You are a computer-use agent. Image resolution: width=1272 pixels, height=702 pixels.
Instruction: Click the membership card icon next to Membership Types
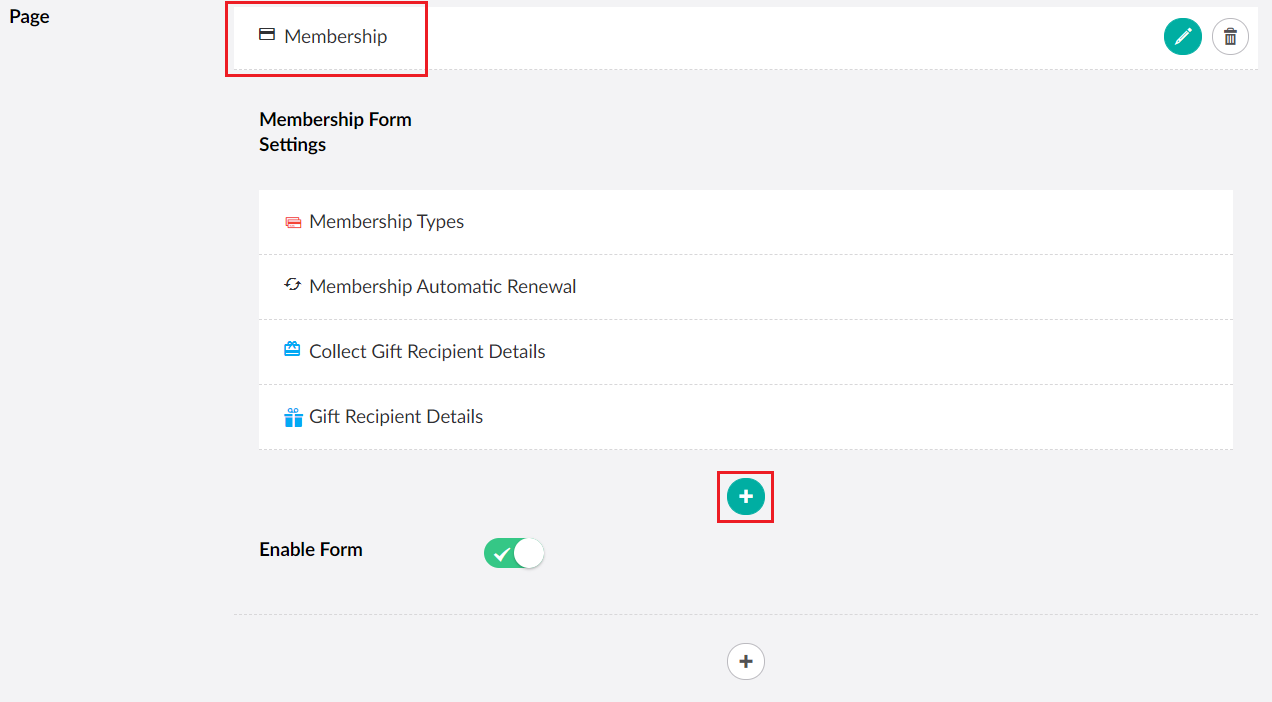[293, 221]
